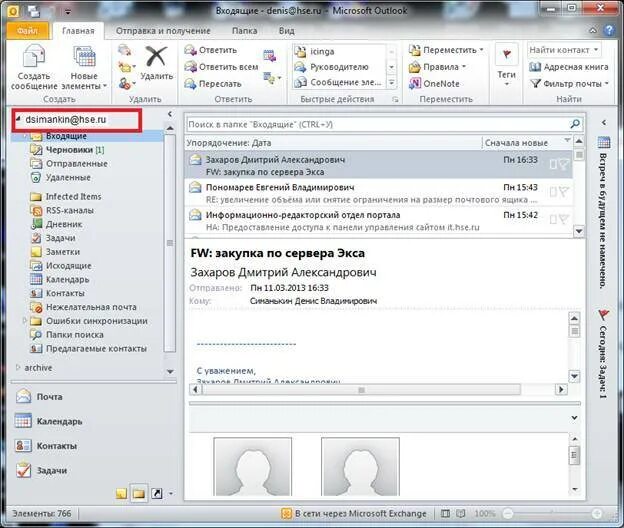Image resolution: width=624 pixels, height=528 pixels.
Task: Expand the To-Do bar on the right
Action: pyautogui.click(x=604, y=123)
